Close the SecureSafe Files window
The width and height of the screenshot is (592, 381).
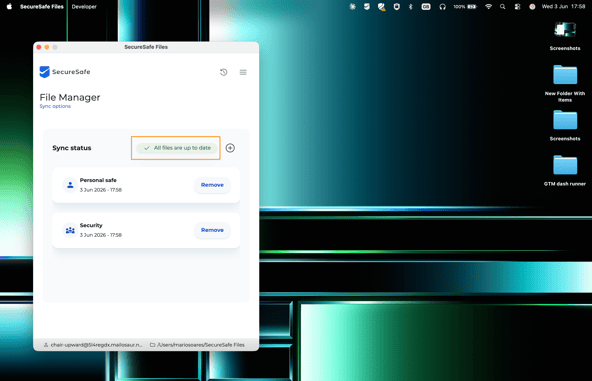(x=39, y=47)
